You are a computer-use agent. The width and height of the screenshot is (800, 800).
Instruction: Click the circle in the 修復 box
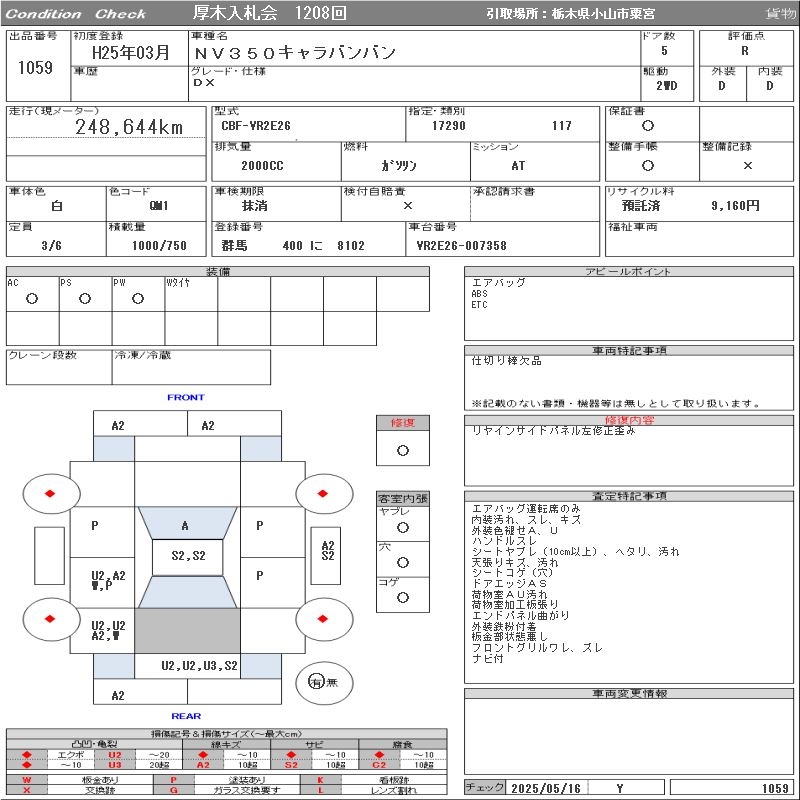pos(403,451)
